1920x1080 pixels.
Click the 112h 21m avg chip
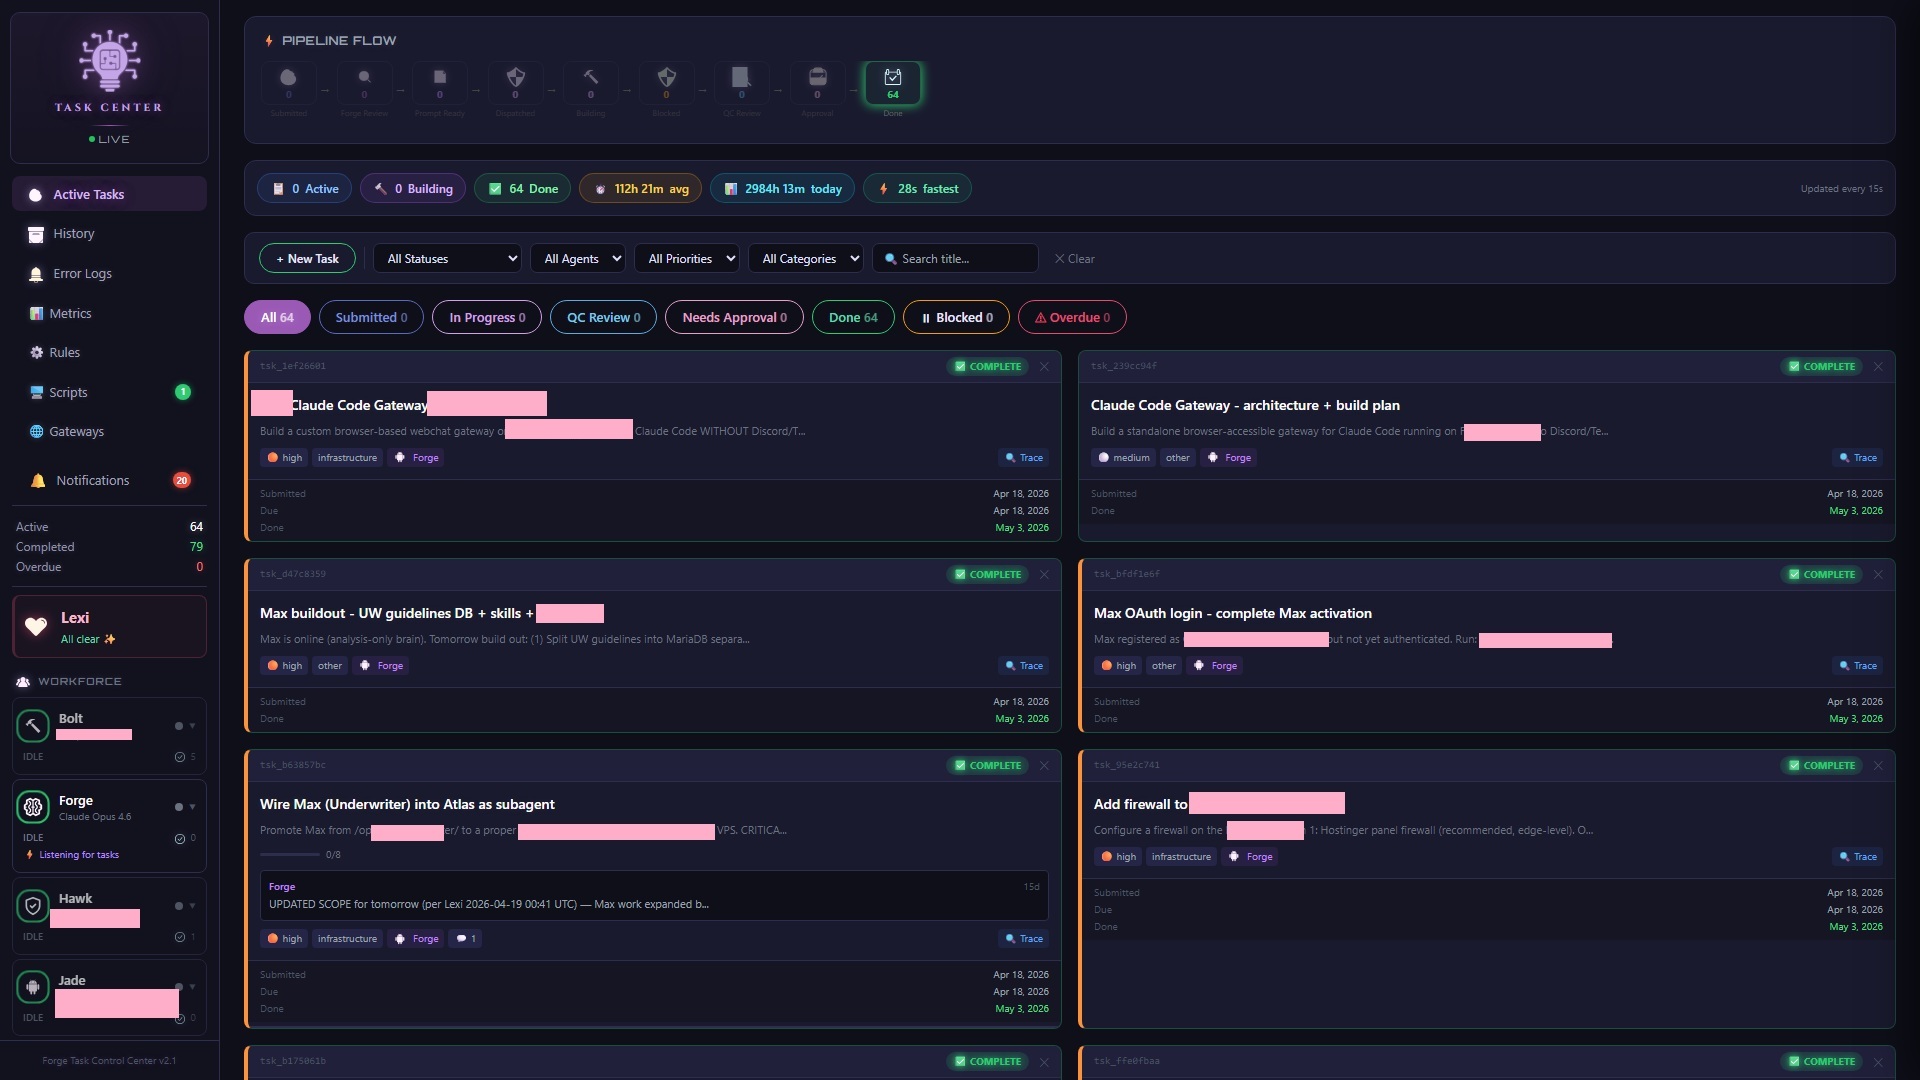pyautogui.click(x=640, y=189)
